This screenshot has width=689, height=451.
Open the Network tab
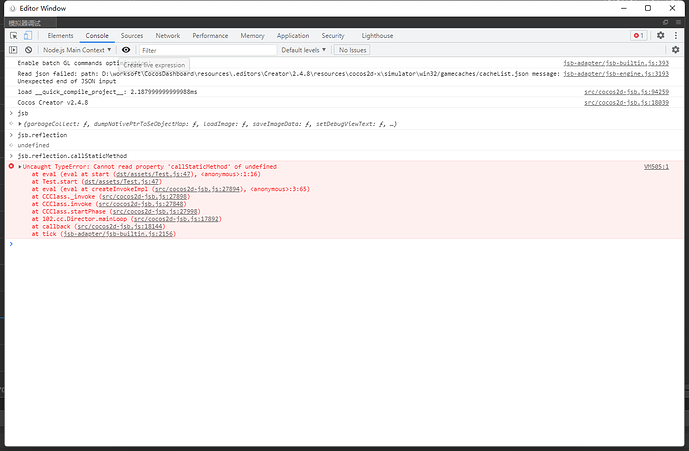coord(168,36)
